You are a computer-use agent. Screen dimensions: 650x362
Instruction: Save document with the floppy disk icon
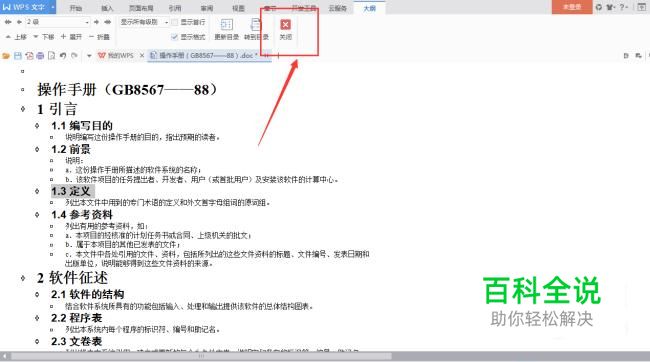[18, 56]
